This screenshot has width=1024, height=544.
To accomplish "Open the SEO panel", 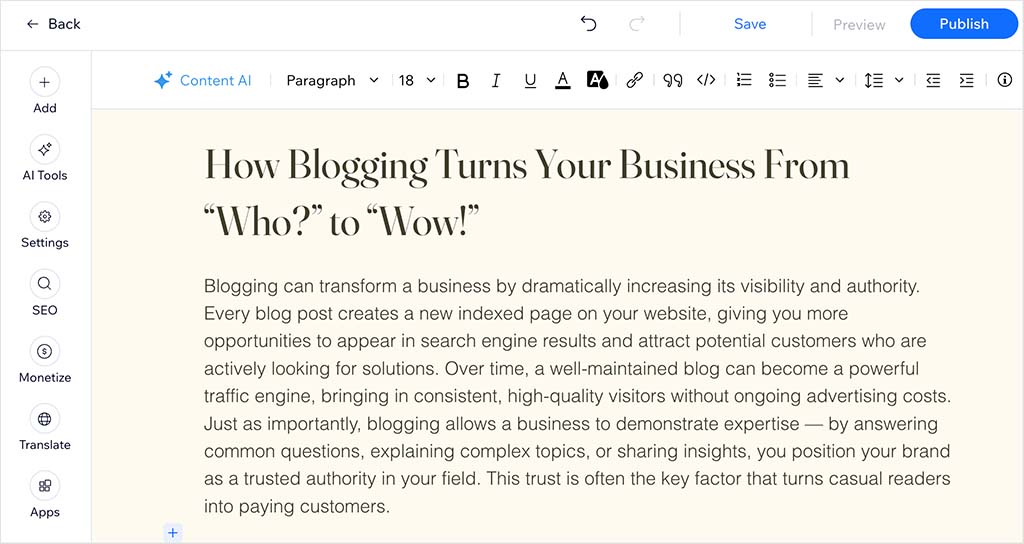I will click(x=44, y=293).
